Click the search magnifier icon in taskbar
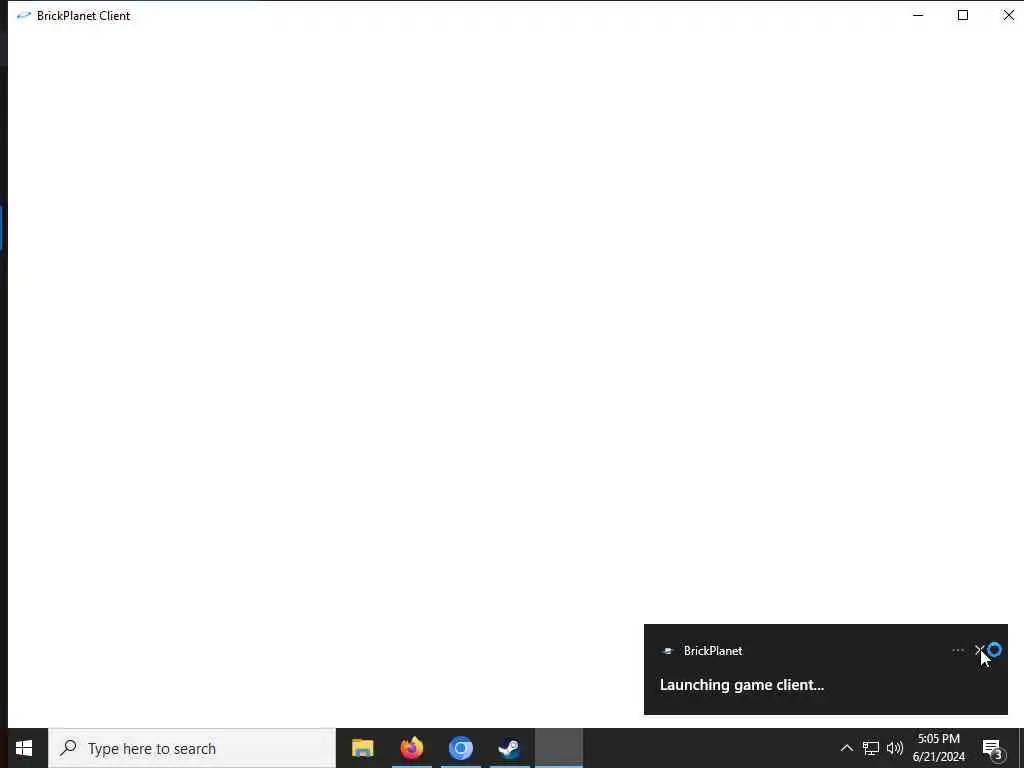Screen dimensions: 1024x768 pos(68,748)
